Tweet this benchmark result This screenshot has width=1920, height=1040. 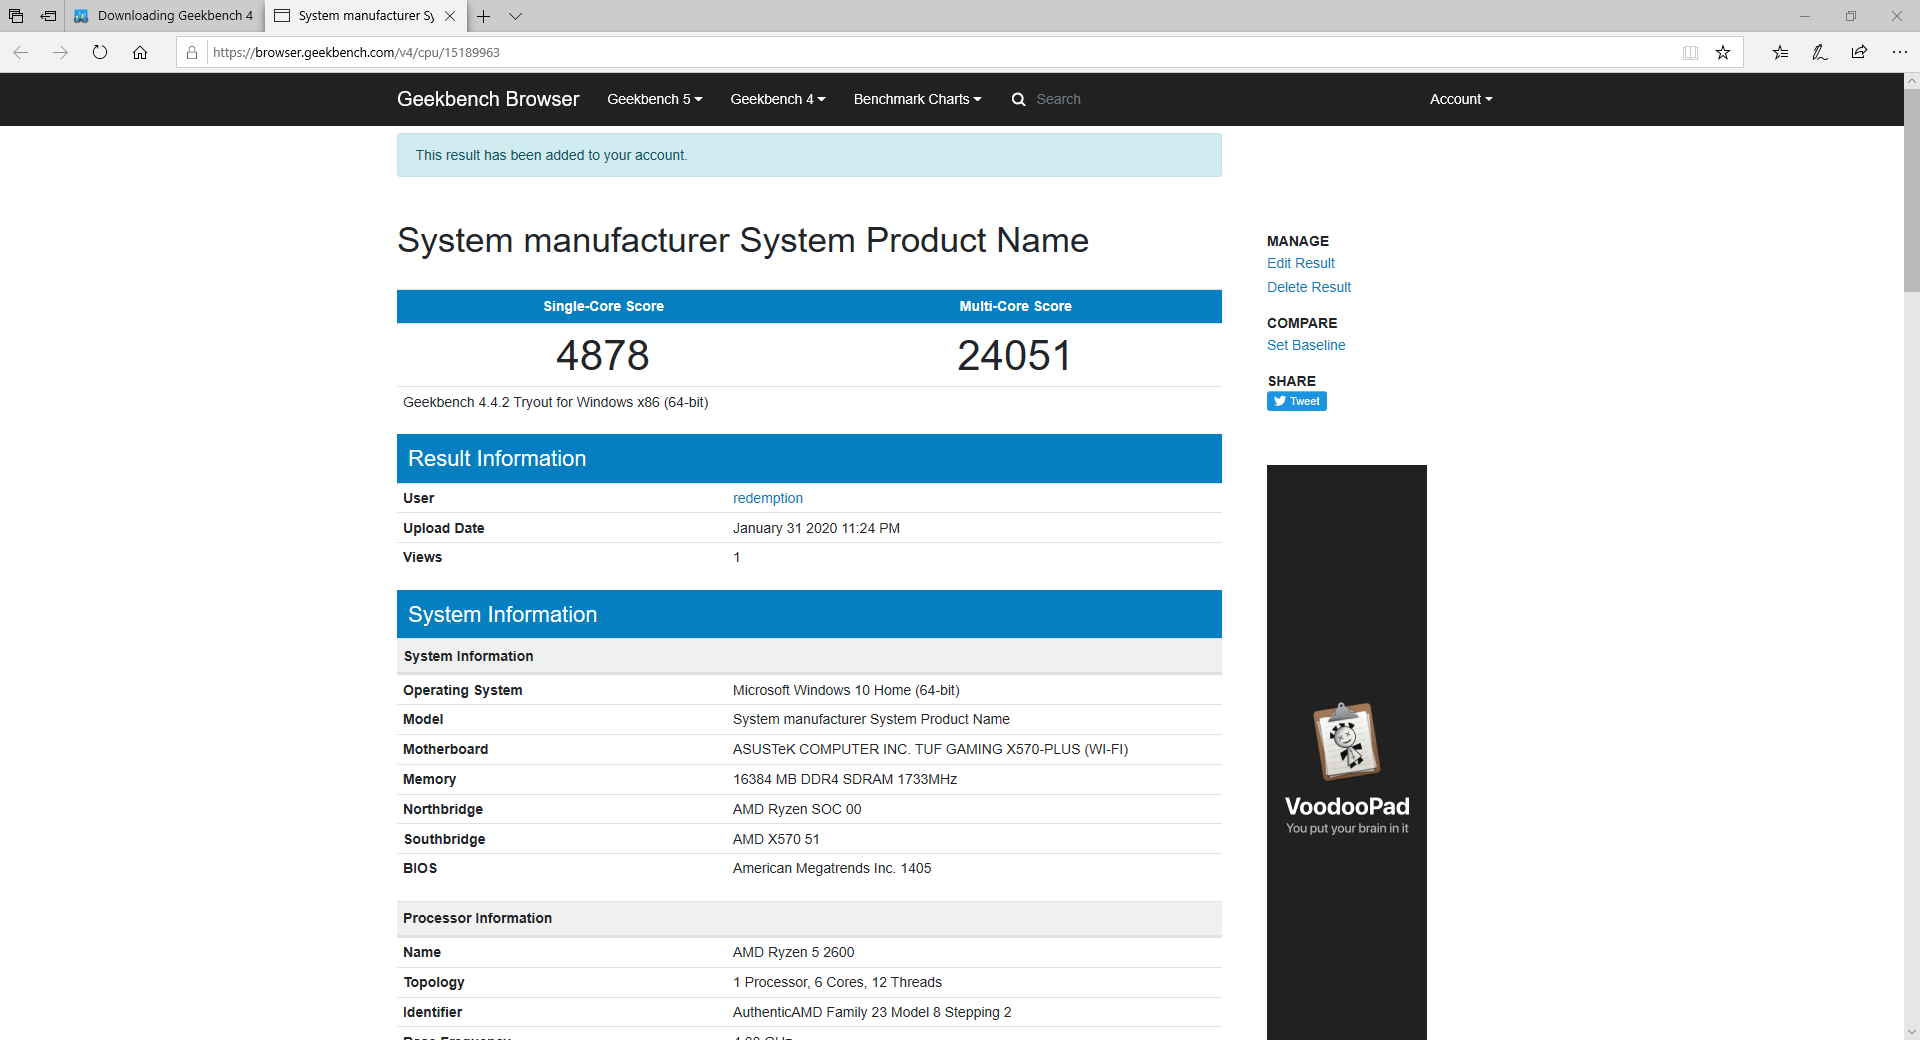1297,401
